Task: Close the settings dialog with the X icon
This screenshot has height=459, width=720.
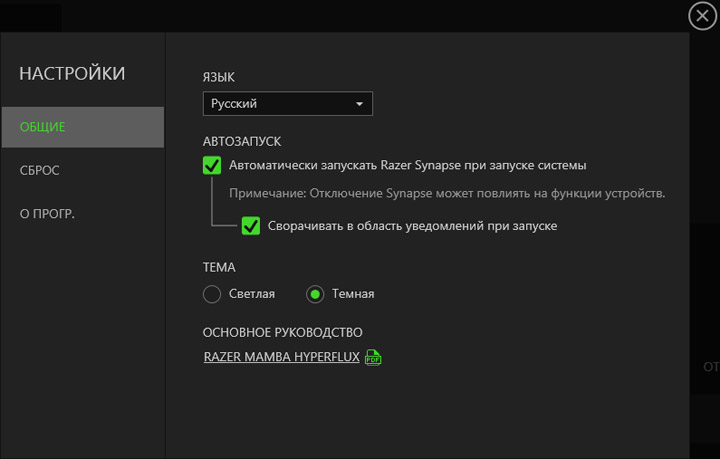Action: (703, 16)
